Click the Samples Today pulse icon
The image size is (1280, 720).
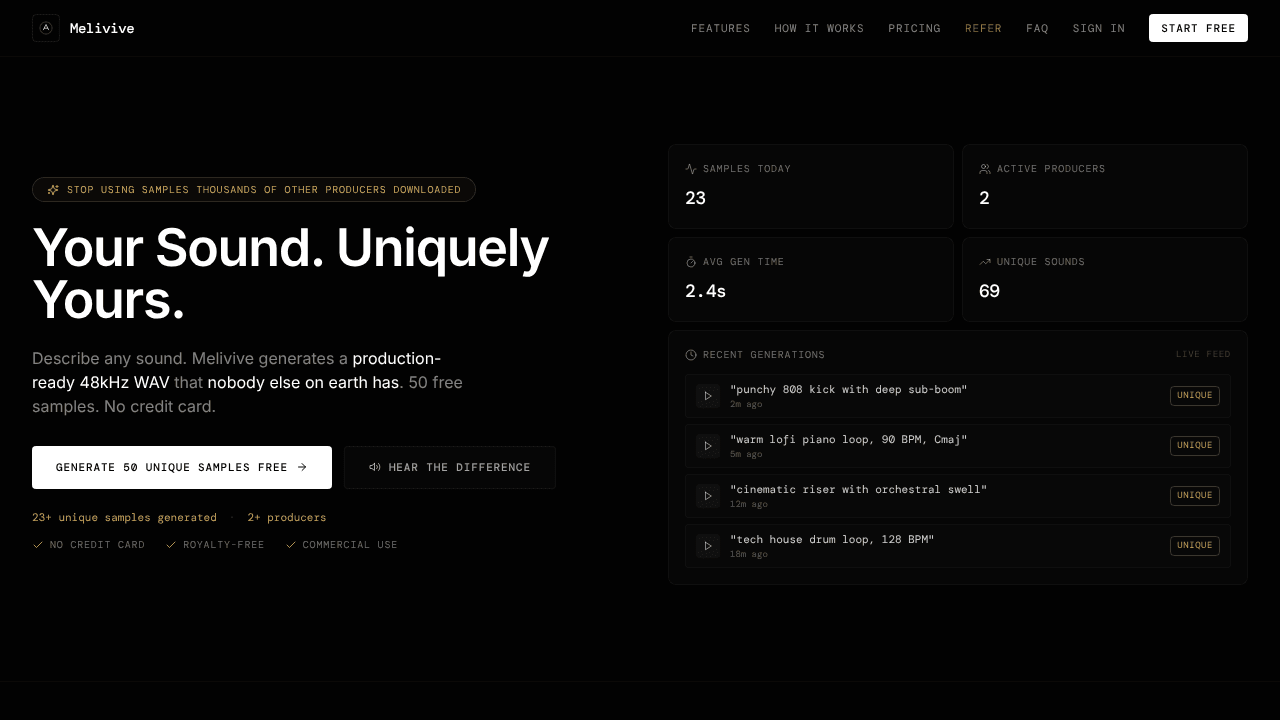[691, 169]
